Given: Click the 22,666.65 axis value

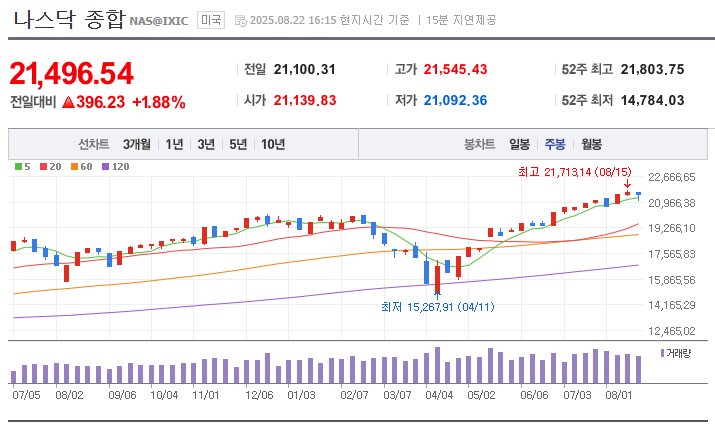Looking at the screenshot, I should click(672, 177).
